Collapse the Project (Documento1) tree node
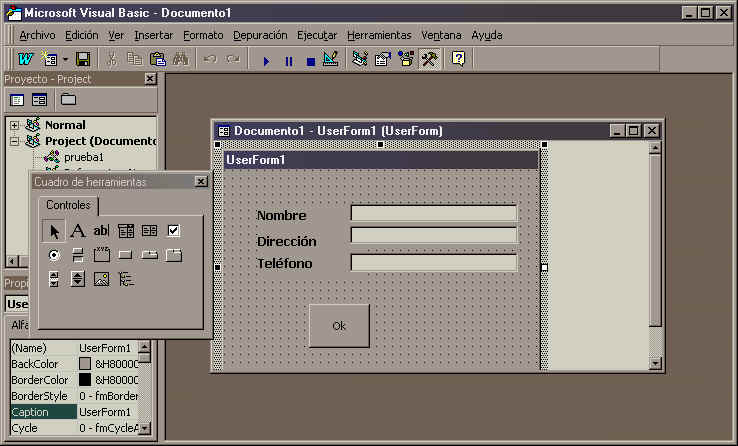Viewport: 738px width, 446px height. pyautogui.click(x=14, y=142)
